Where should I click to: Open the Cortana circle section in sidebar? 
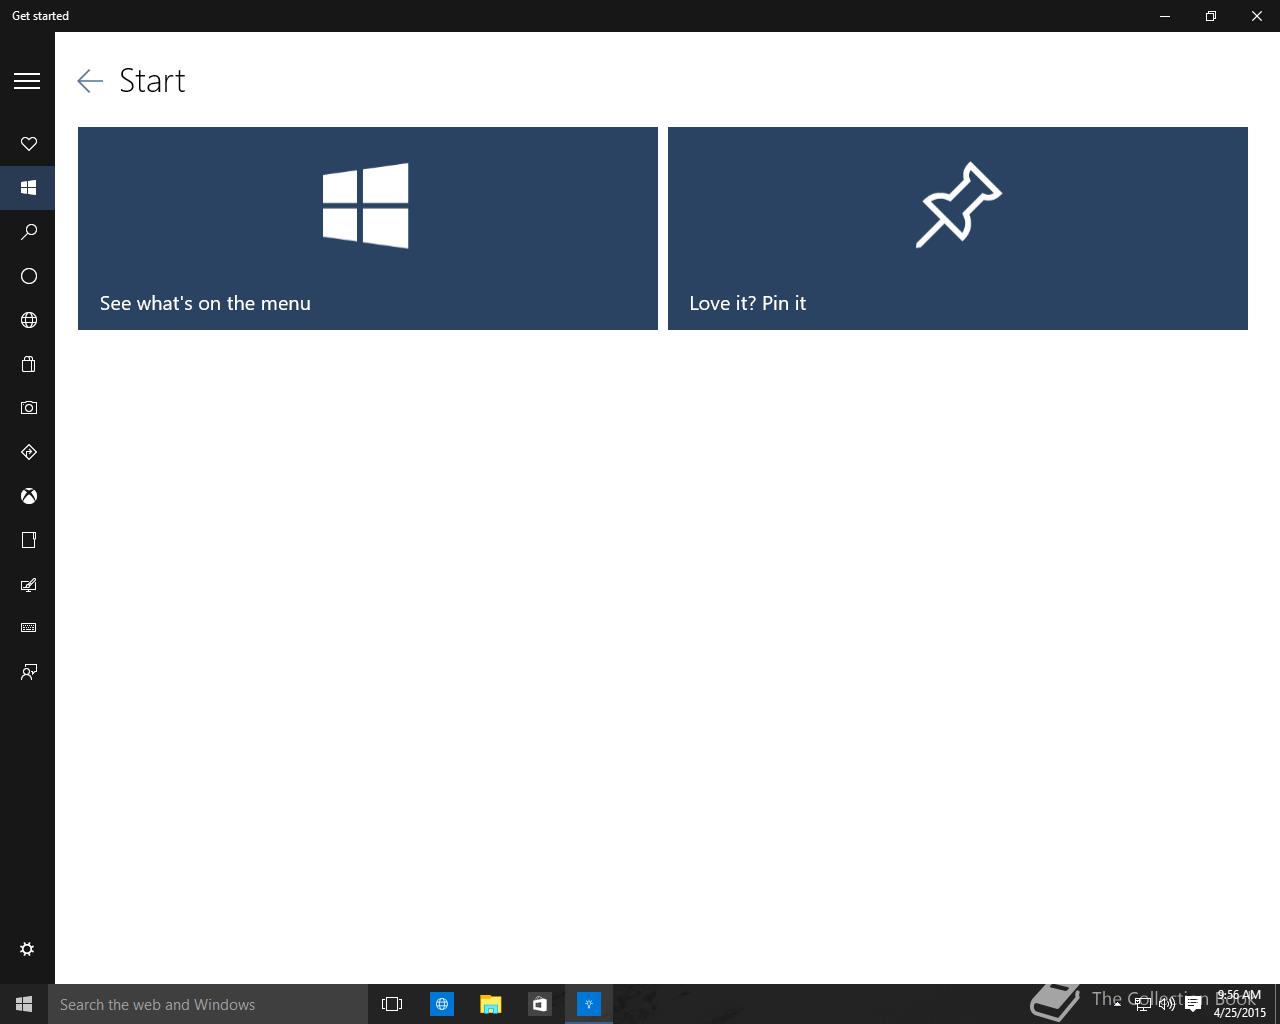pyautogui.click(x=28, y=276)
